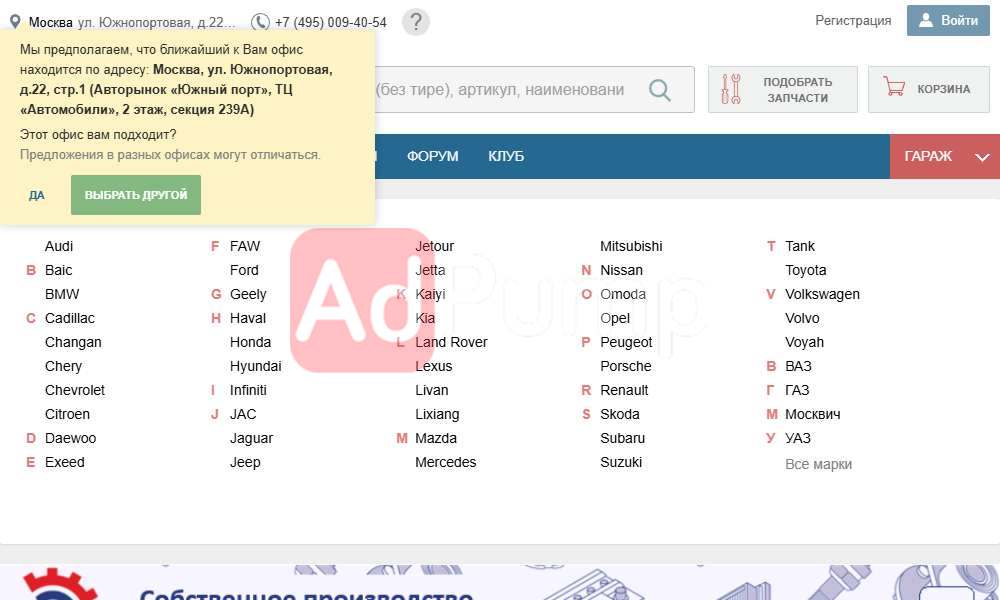Expand the Гараж dropdown chevron

pos(982,157)
